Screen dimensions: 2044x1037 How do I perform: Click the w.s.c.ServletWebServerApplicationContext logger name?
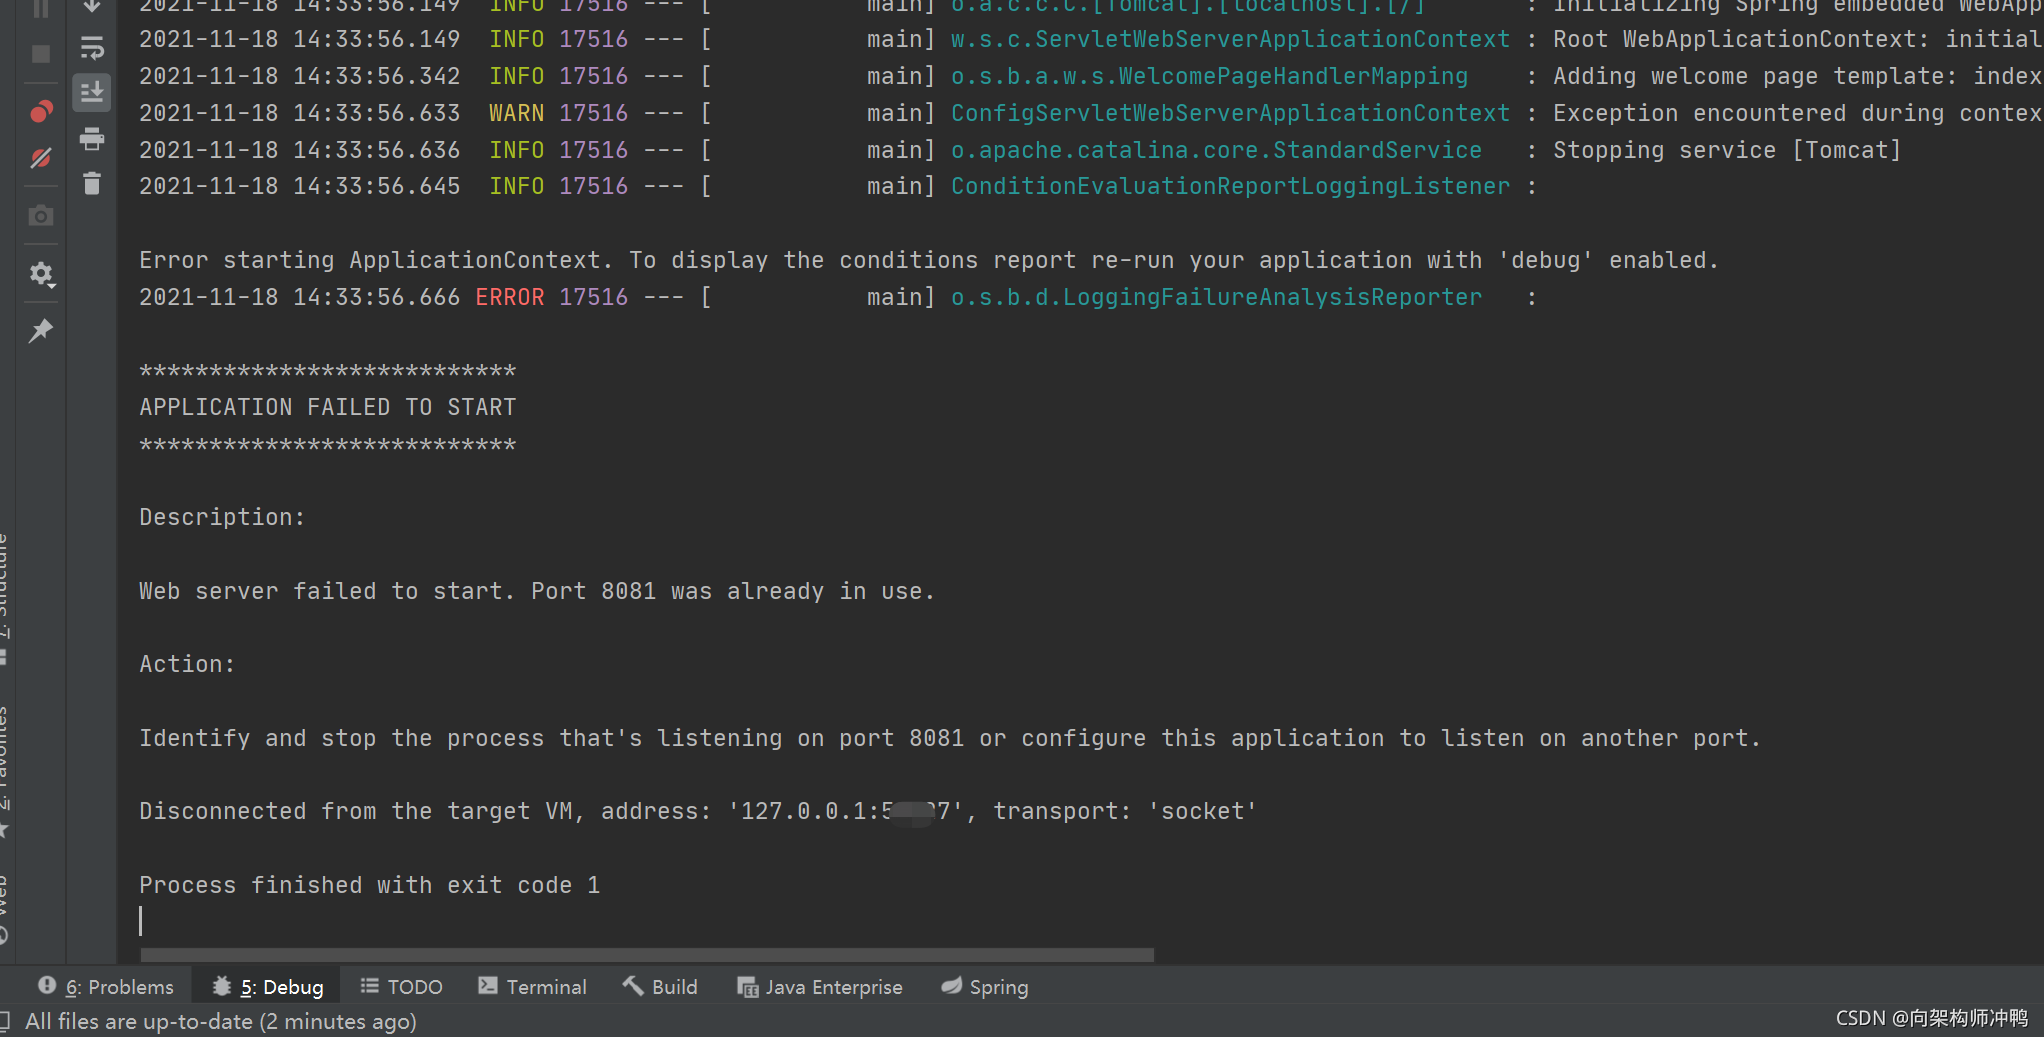point(1230,39)
